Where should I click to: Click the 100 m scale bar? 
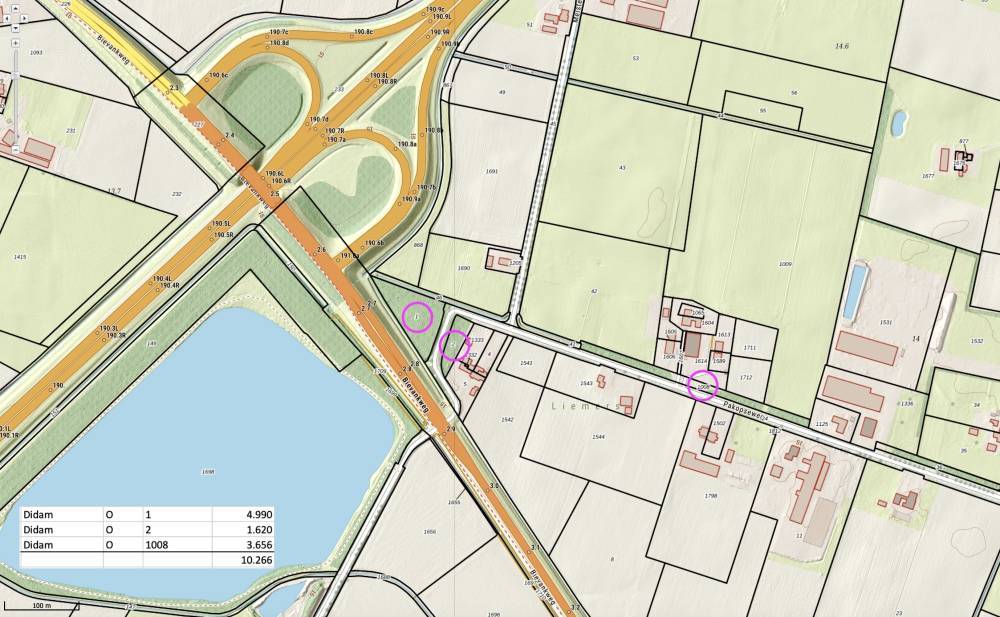[42, 606]
